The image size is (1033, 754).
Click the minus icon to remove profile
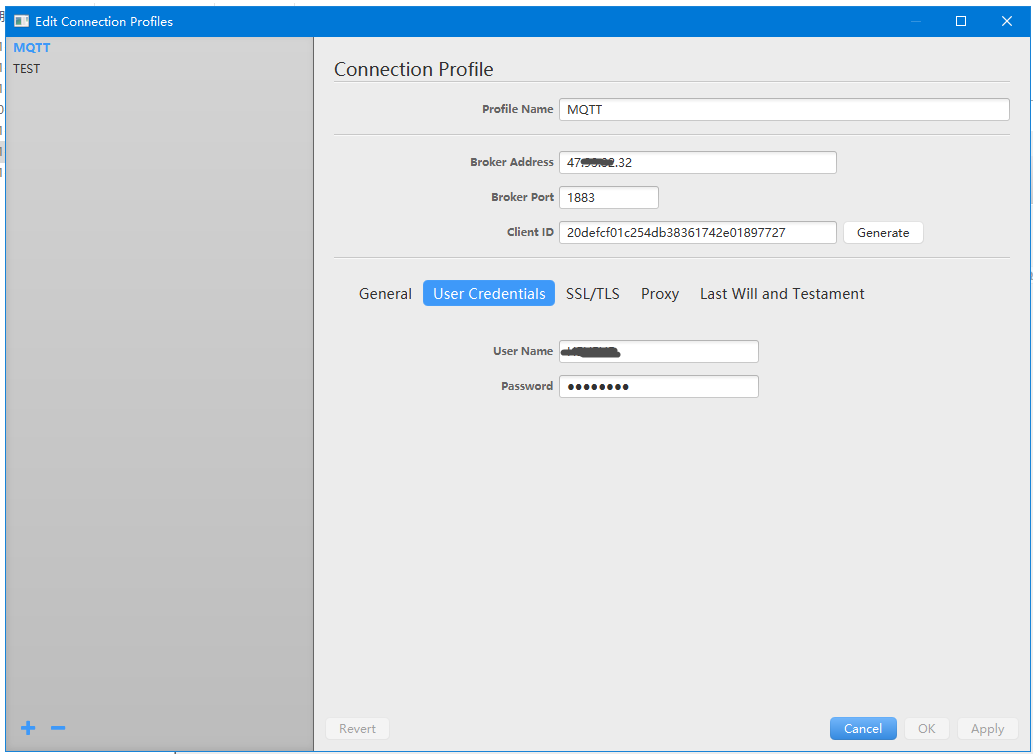pos(58,728)
